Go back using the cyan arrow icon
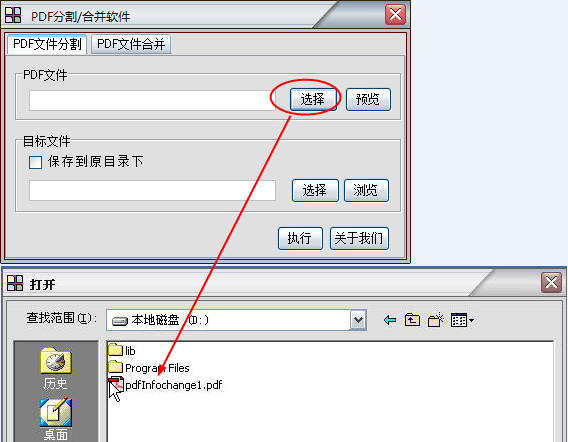Viewport: 568px width, 442px height. (389, 320)
